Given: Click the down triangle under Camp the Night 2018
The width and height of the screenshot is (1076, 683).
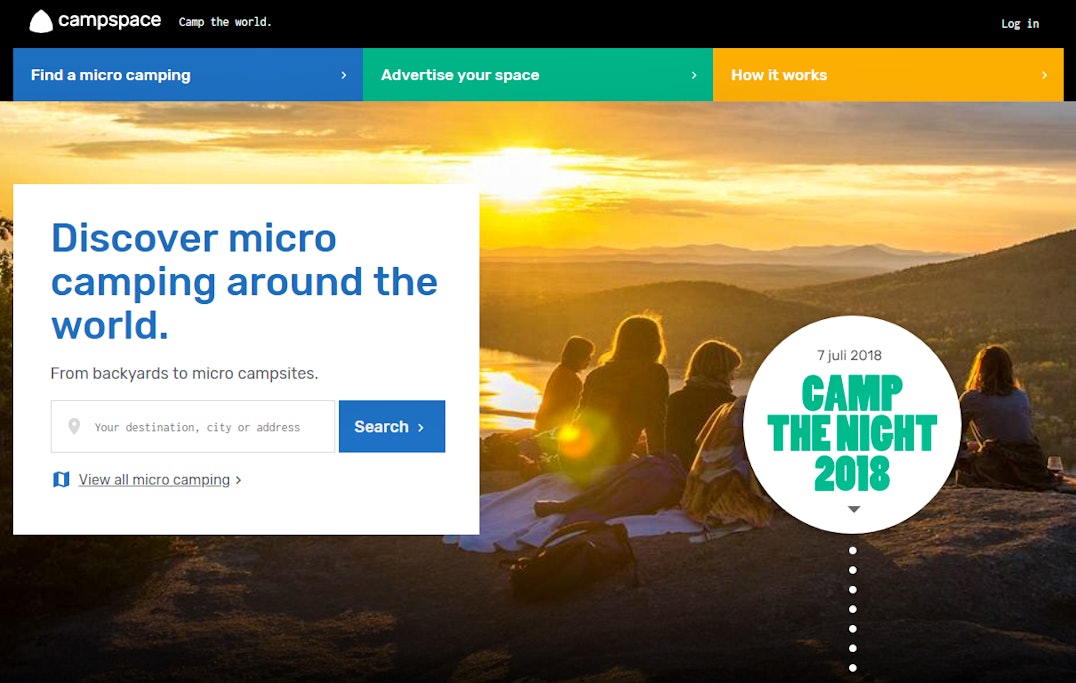Looking at the screenshot, I should pos(854,509).
